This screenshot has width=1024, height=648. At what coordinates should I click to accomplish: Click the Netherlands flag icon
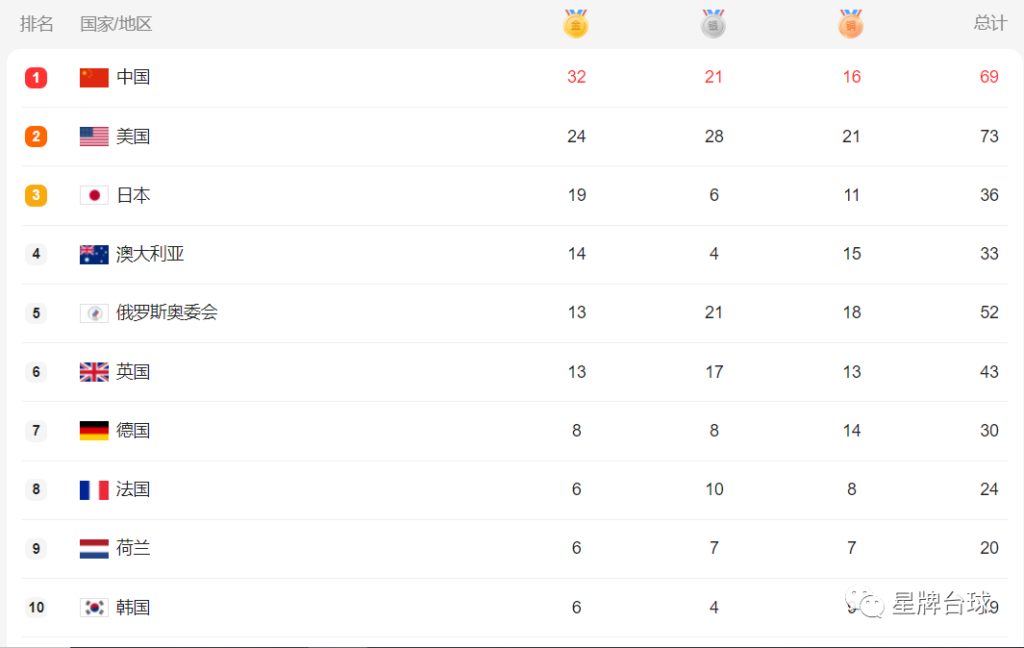pos(94,548)
